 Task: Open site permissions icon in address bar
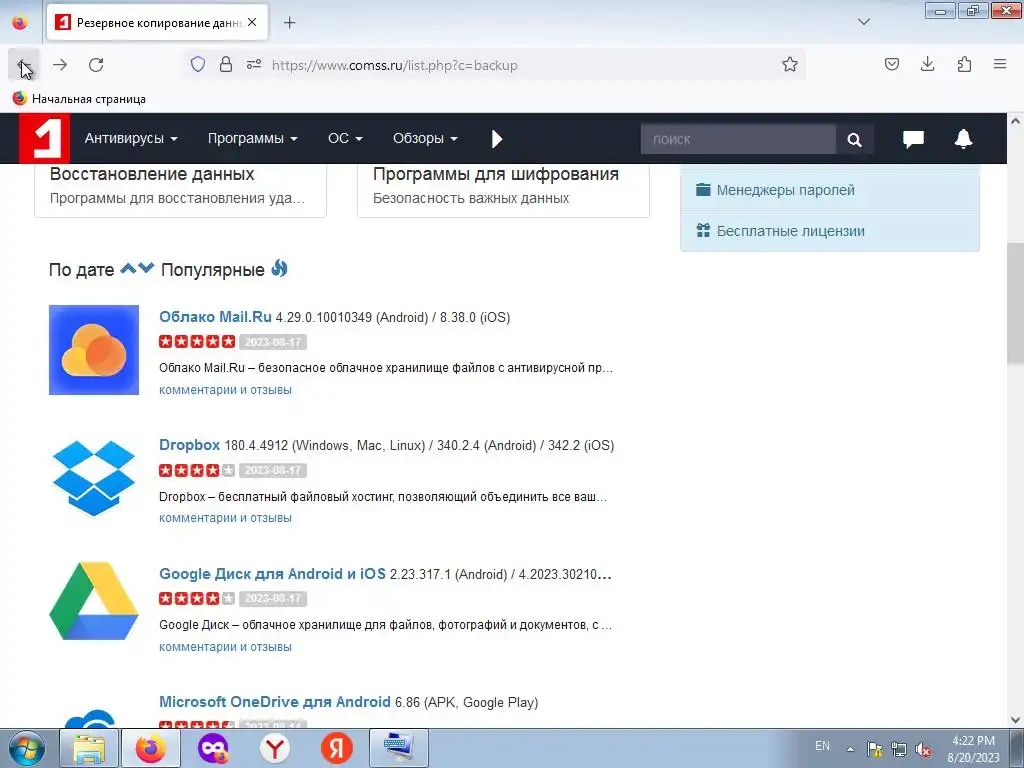pos(254,64)
